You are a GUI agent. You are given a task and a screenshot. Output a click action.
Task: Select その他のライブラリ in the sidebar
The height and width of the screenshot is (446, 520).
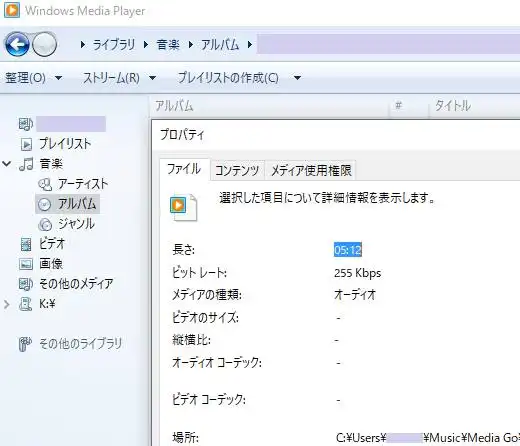[81, 344]
